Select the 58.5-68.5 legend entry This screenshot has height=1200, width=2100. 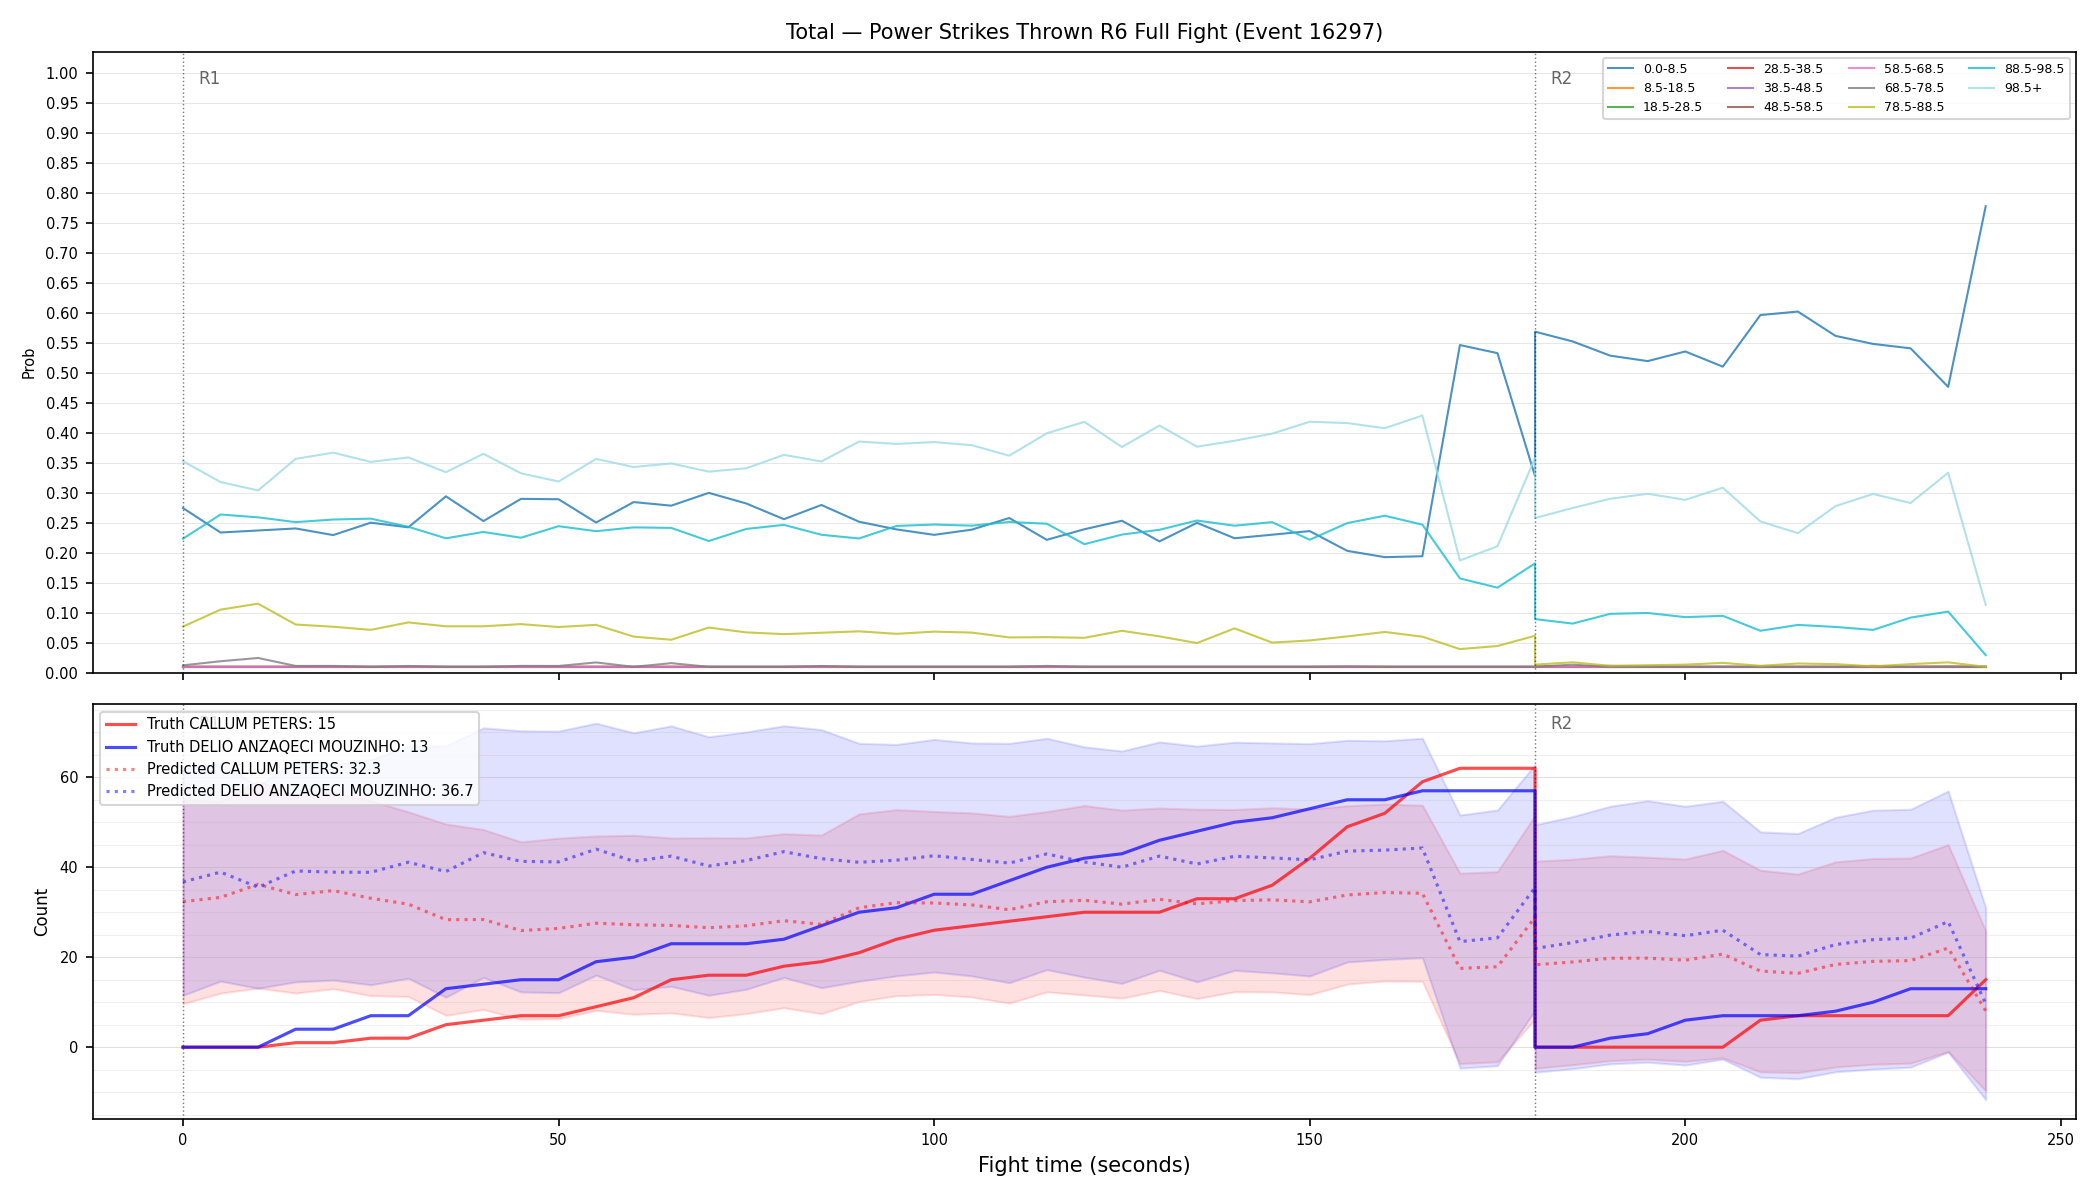tap(1896, 69)
